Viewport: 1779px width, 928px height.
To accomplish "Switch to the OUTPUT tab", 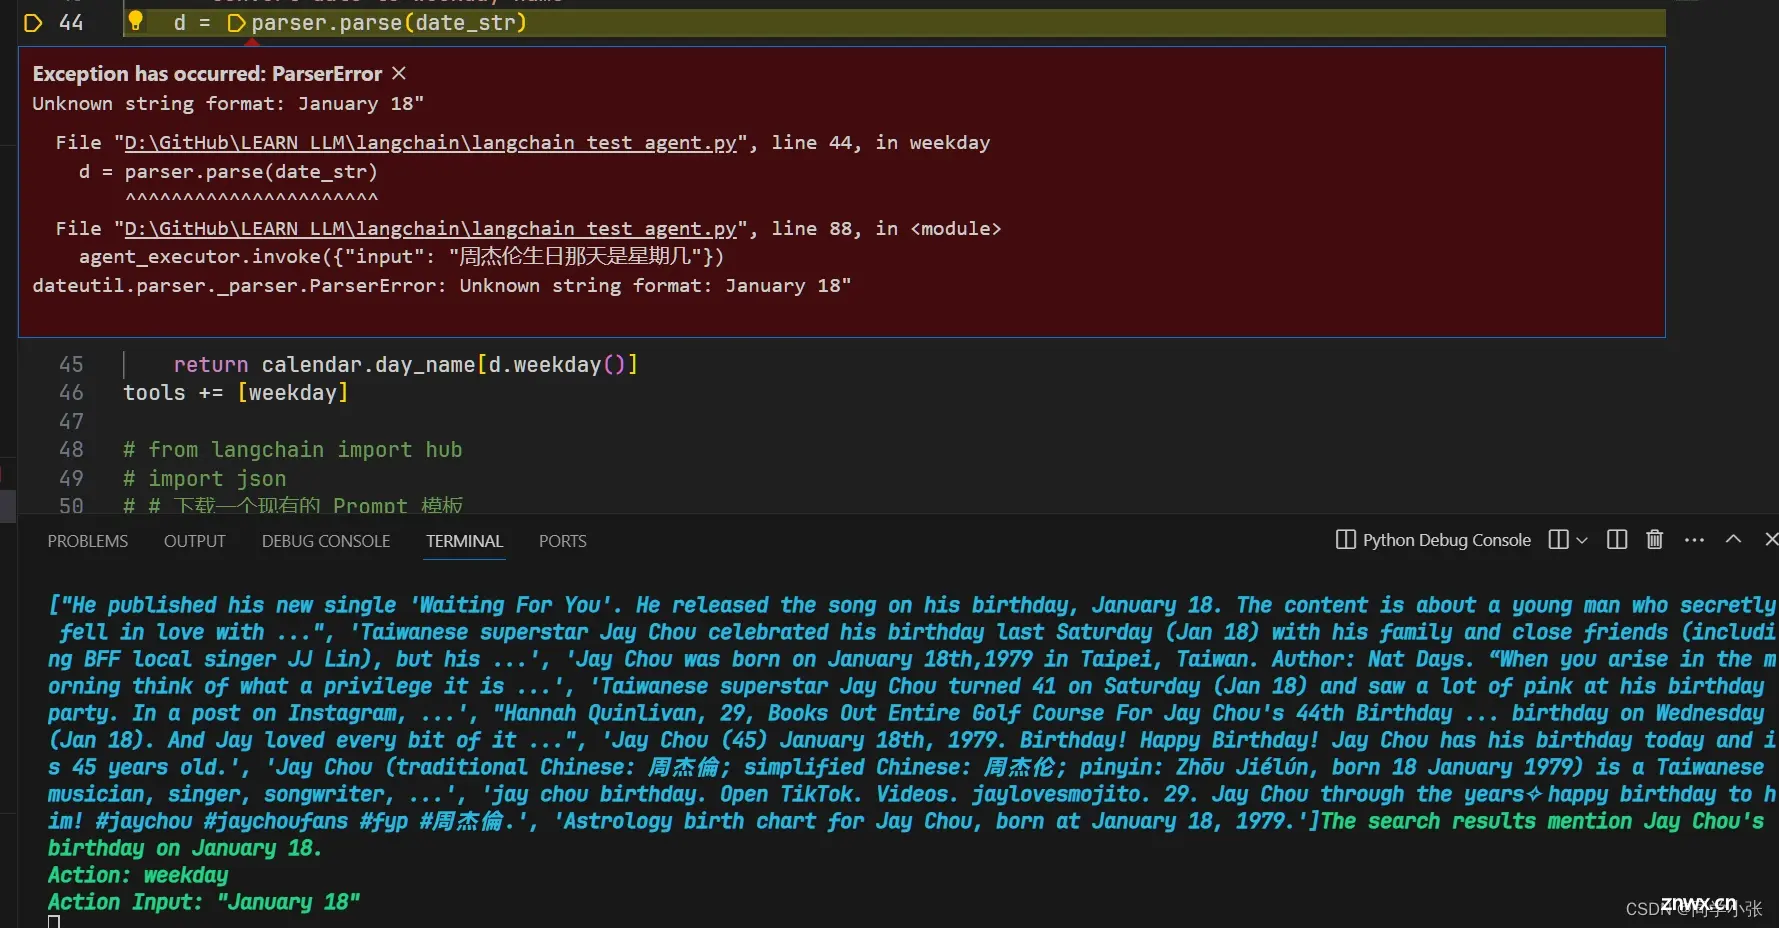I will [x=195, y=541].
